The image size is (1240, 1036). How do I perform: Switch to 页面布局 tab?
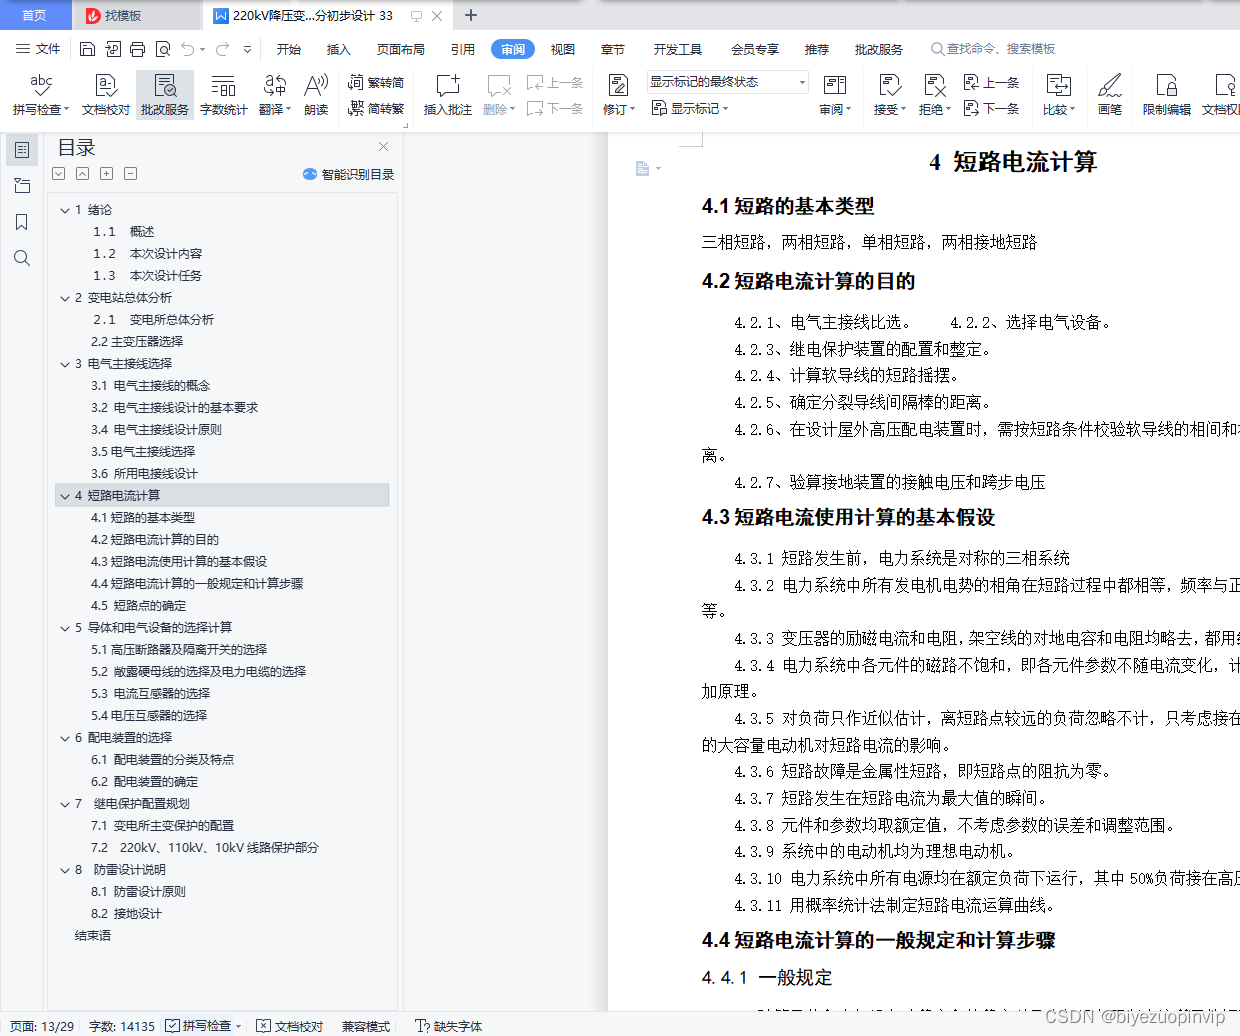click(401, 49)
